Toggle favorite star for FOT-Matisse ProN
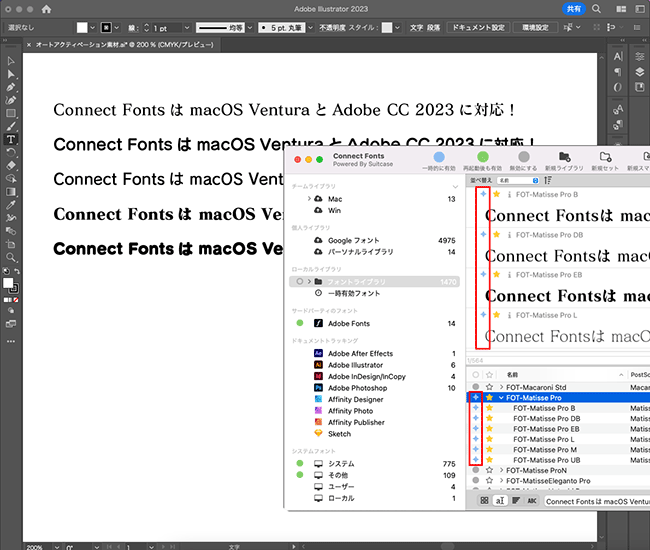 [490, 470]
